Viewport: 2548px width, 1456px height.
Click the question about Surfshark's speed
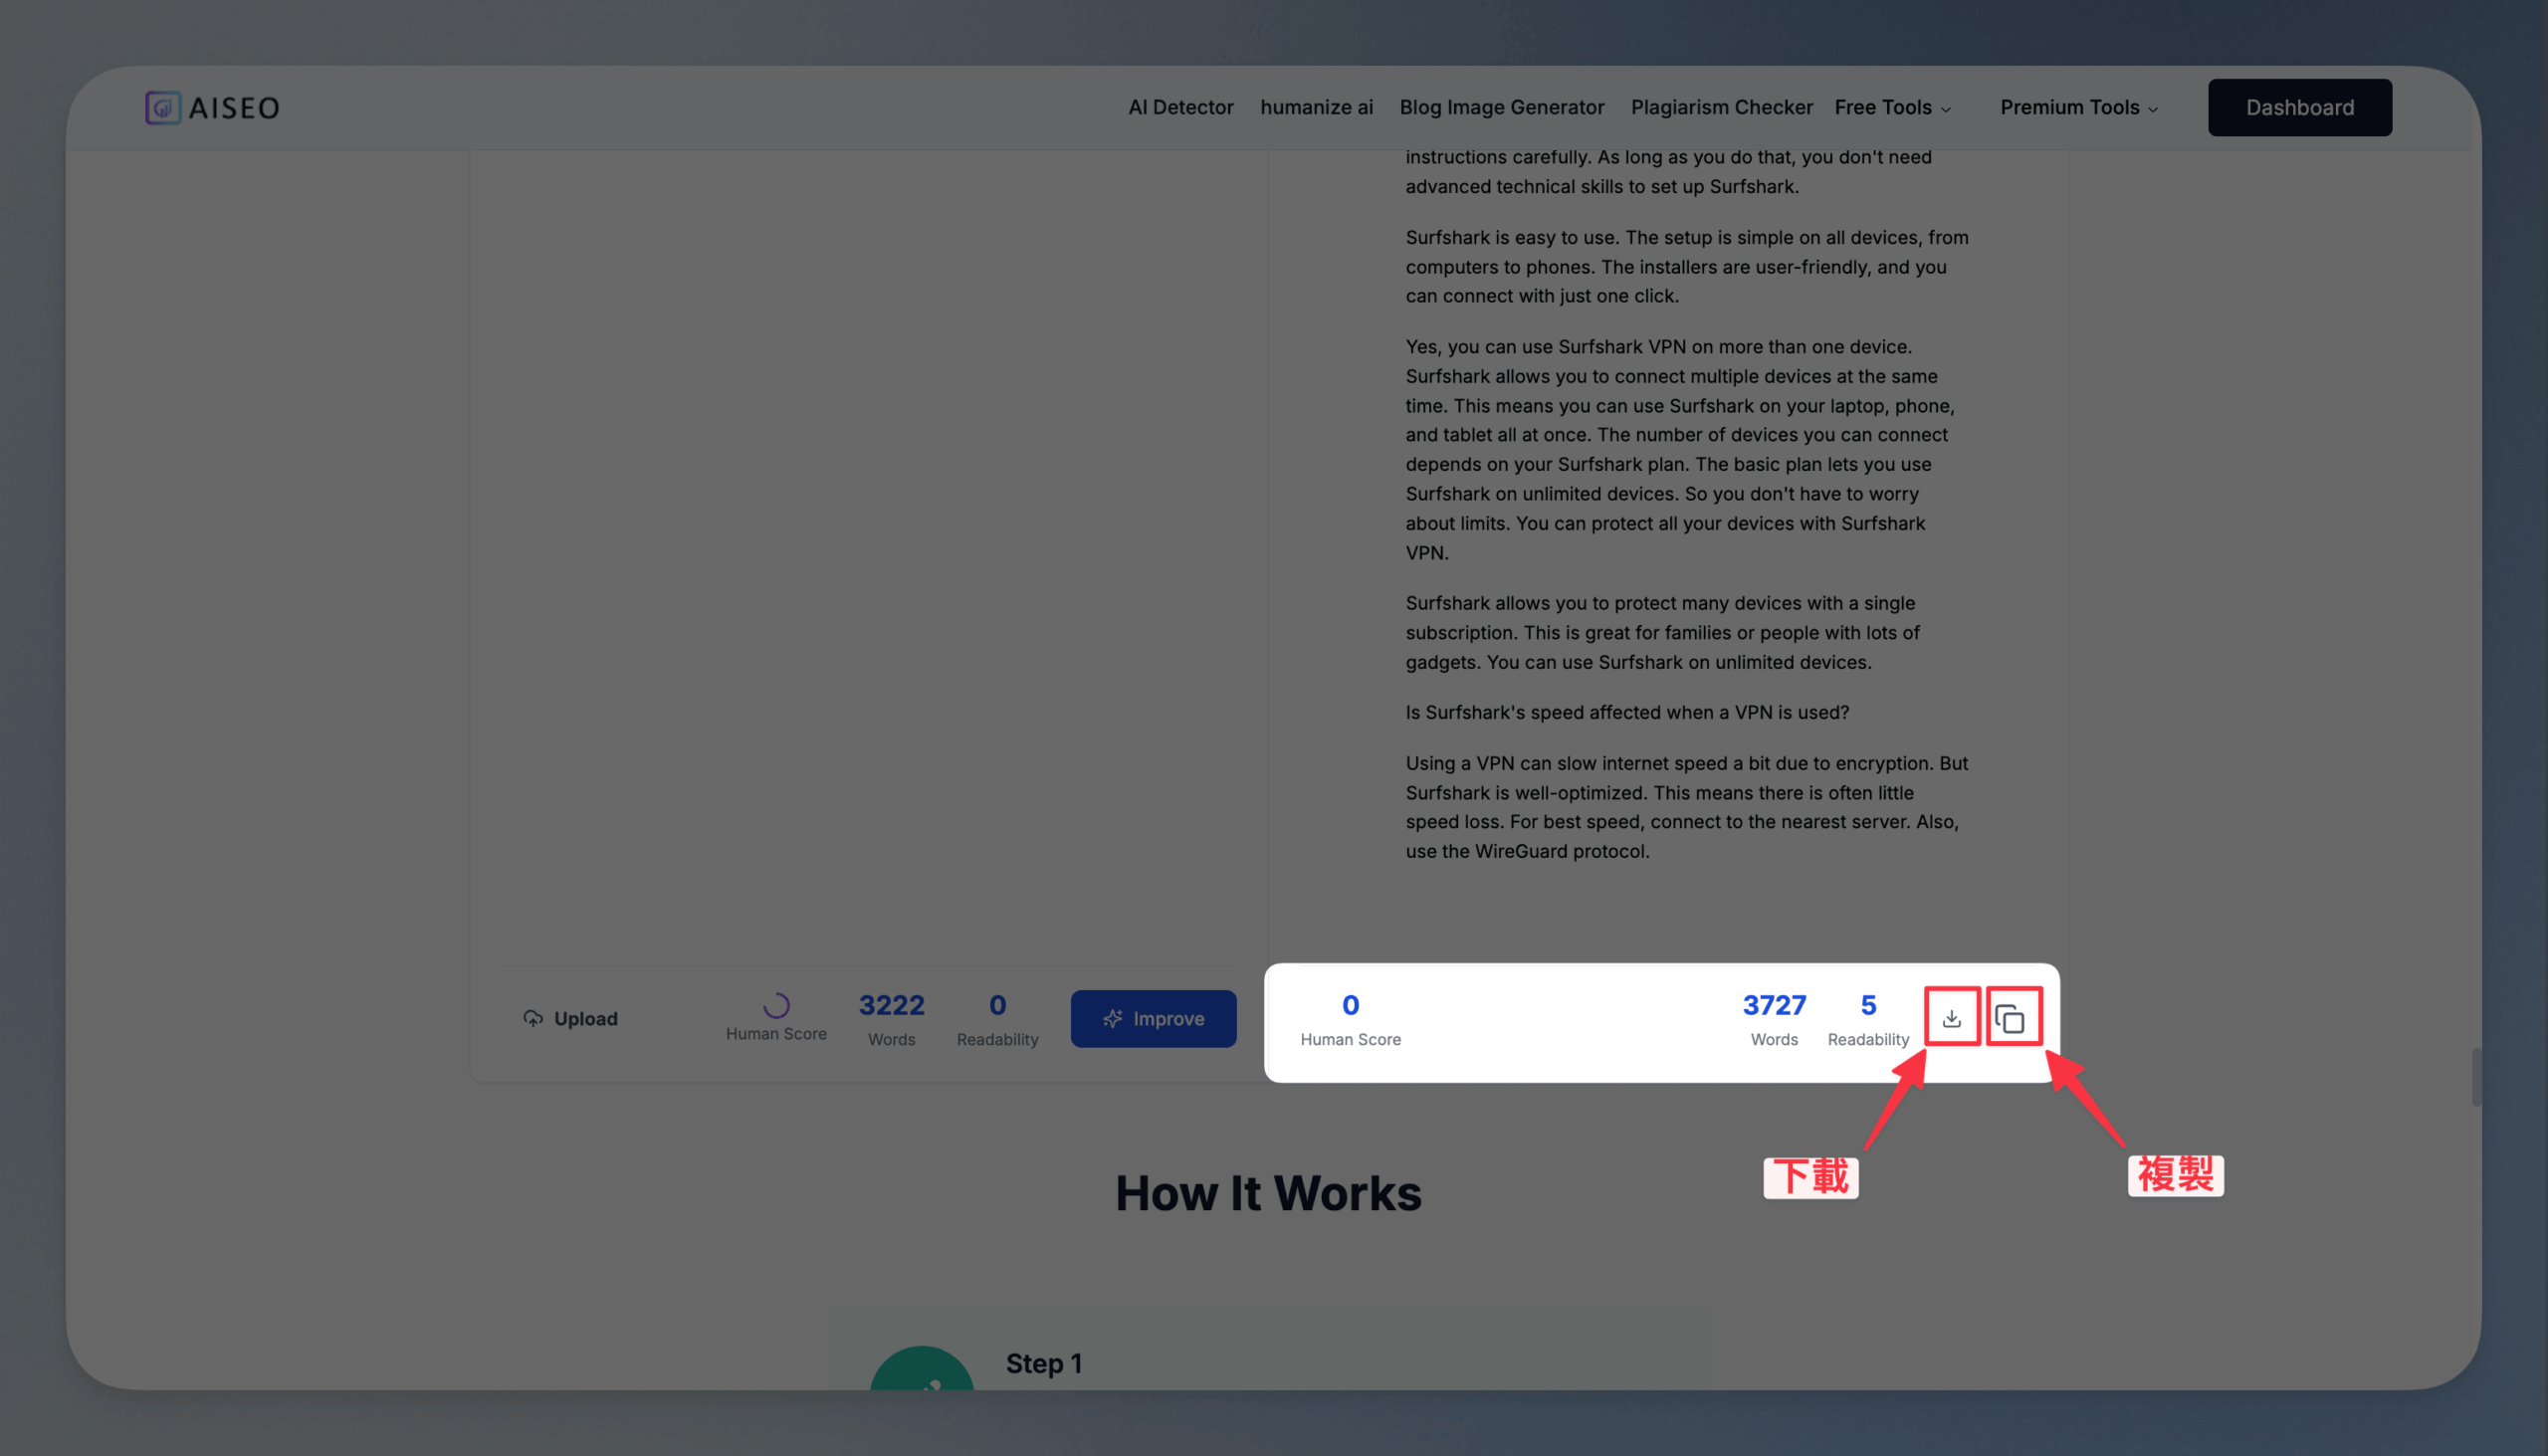point(1627,712)
